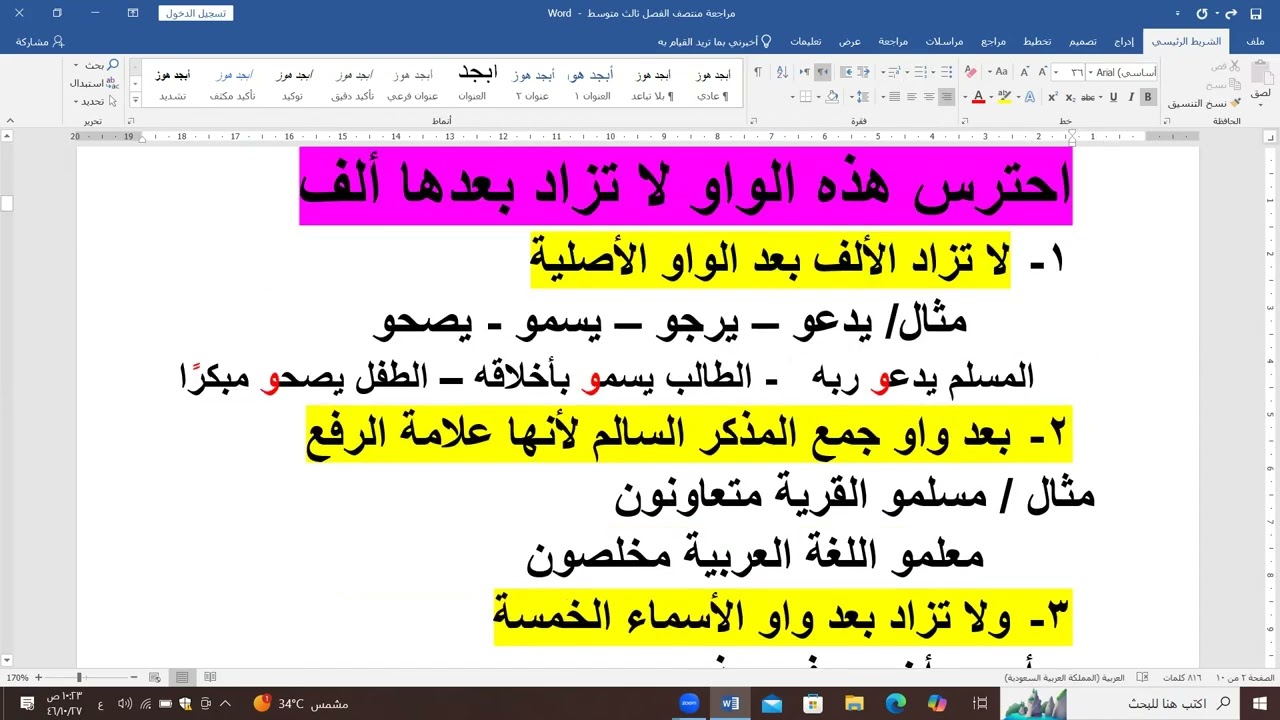The image size is (1280, 720).
Task: Select the Heading 1 (العنوان ١) style
Action: (591, 85)
